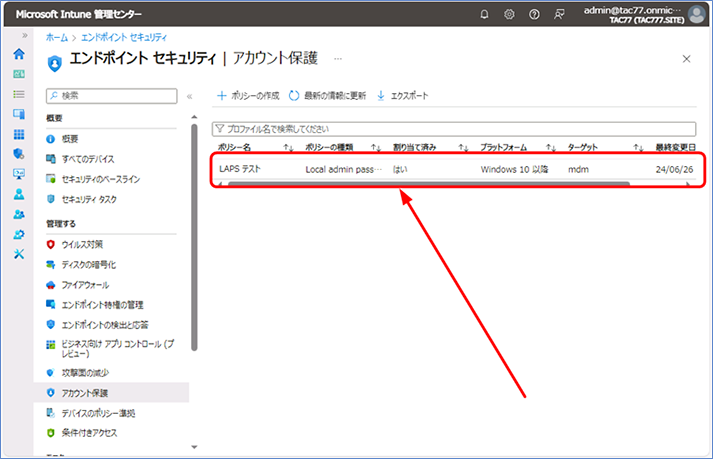
Task: Select アカウント保護 menu item
Action: tap(111, 393)
